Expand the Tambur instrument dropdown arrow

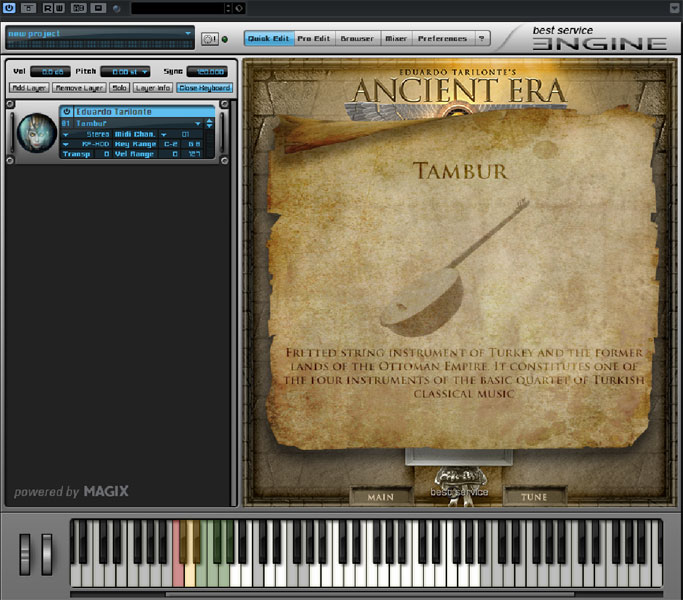point(198,123)
